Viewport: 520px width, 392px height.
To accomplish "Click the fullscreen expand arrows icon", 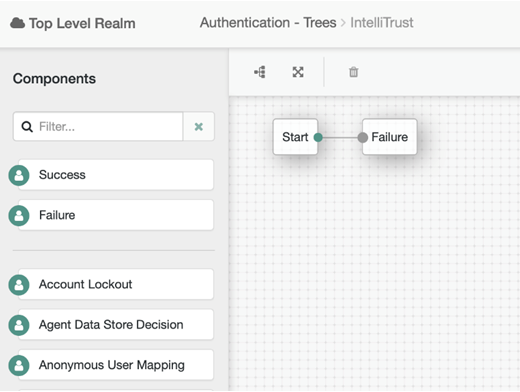I will tap(298, 72).
